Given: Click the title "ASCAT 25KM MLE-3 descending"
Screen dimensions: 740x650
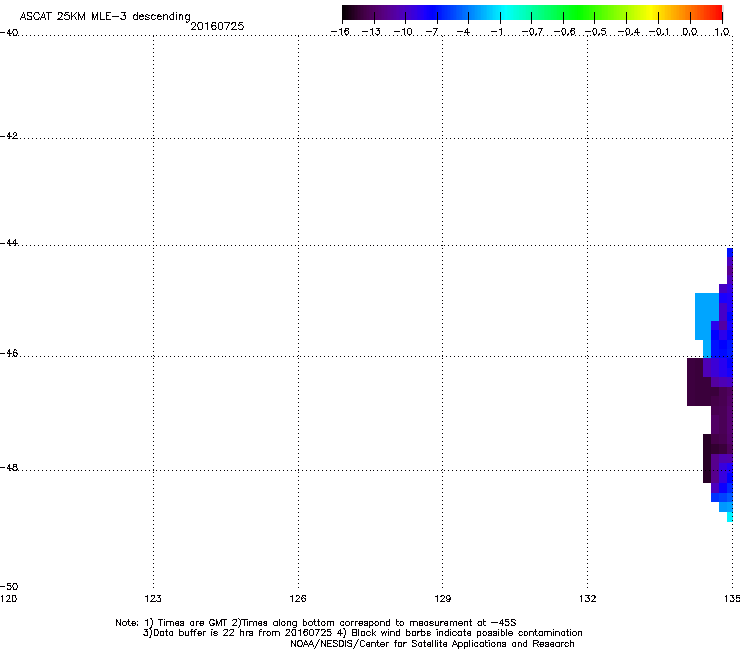Looking at the screenshot, I should (105, 17).
